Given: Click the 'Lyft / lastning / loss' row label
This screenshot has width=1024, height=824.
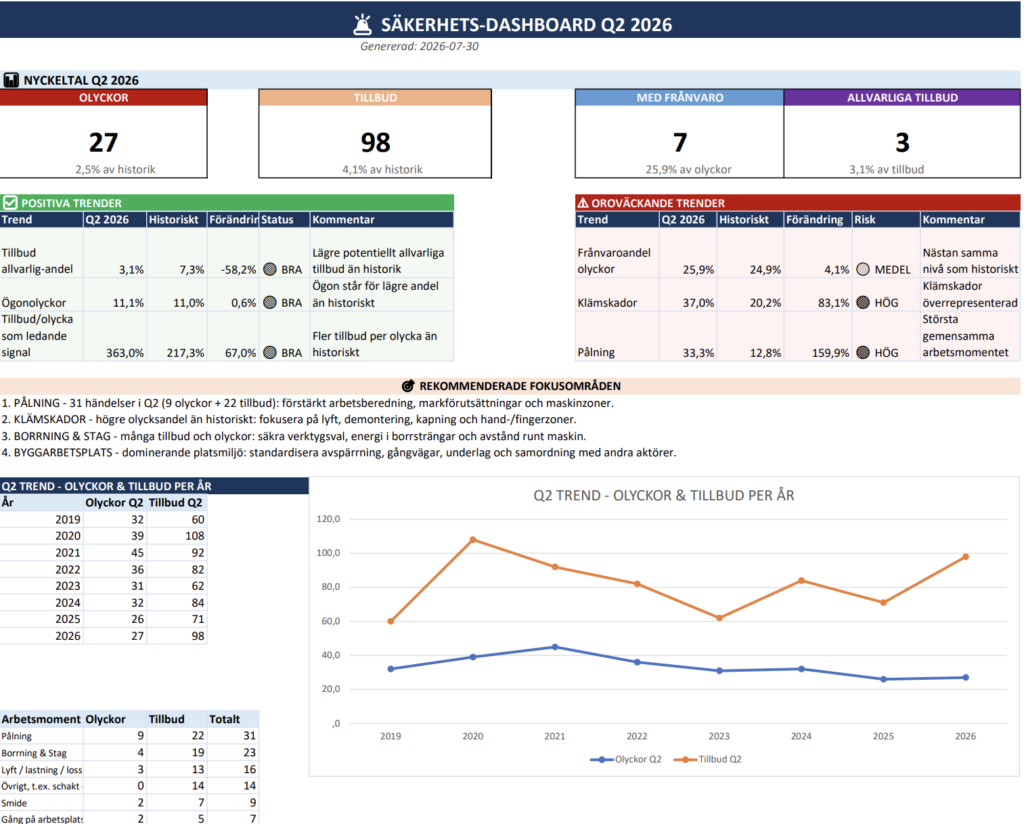Looking at the screenshot, I should click(x=42, y=770).
